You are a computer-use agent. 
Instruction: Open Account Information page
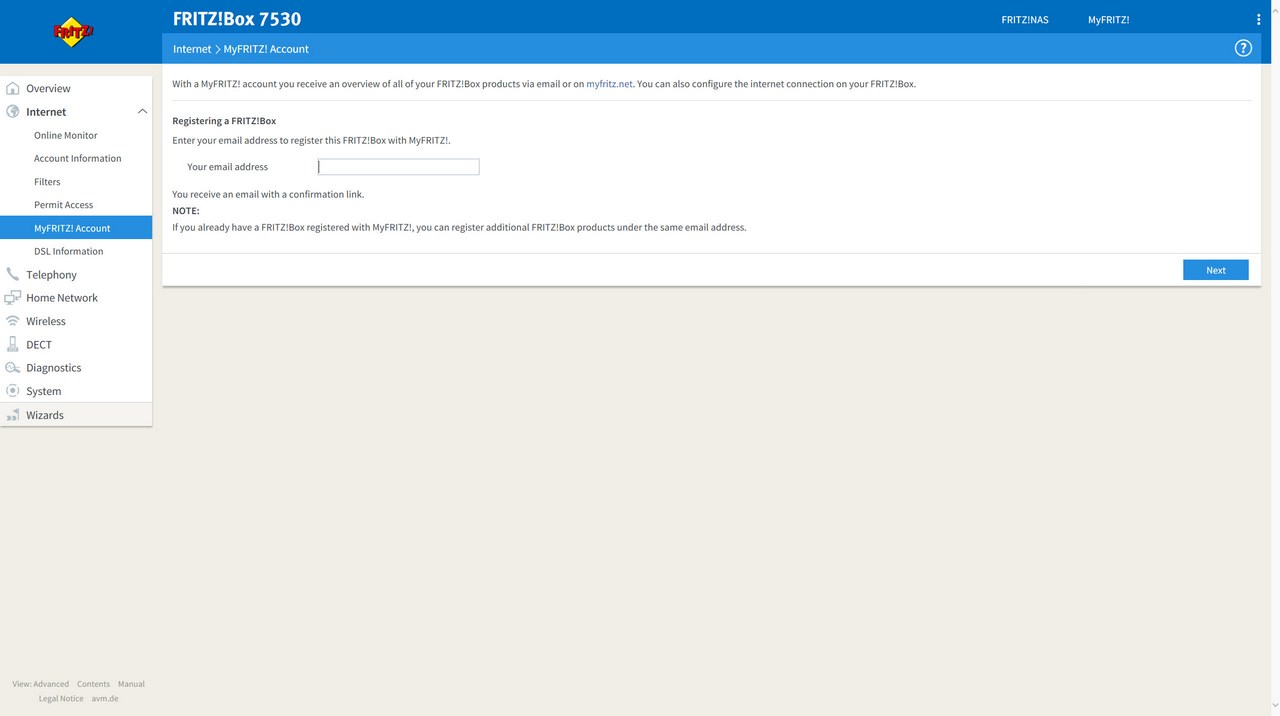pos(78,158)
